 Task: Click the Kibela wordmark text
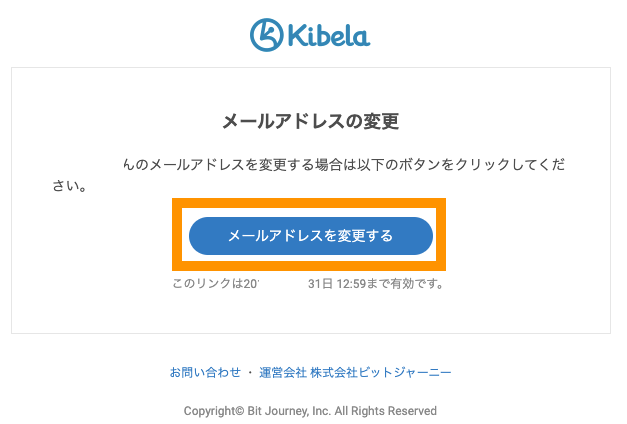(330, 35)
